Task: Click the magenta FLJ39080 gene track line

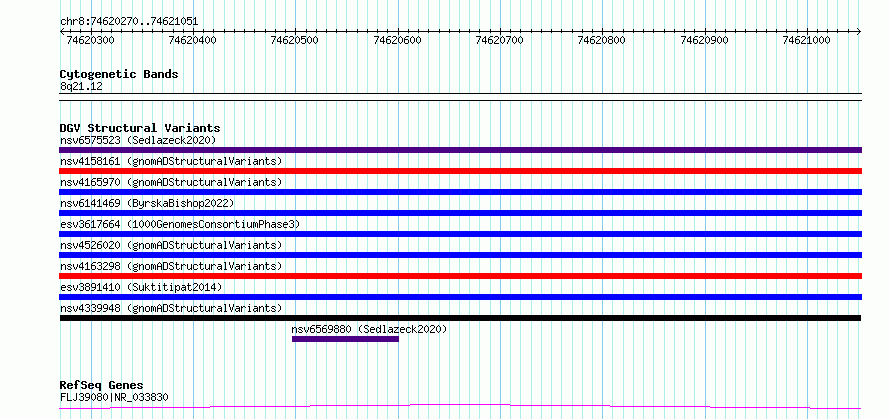Action: (460, 407)
